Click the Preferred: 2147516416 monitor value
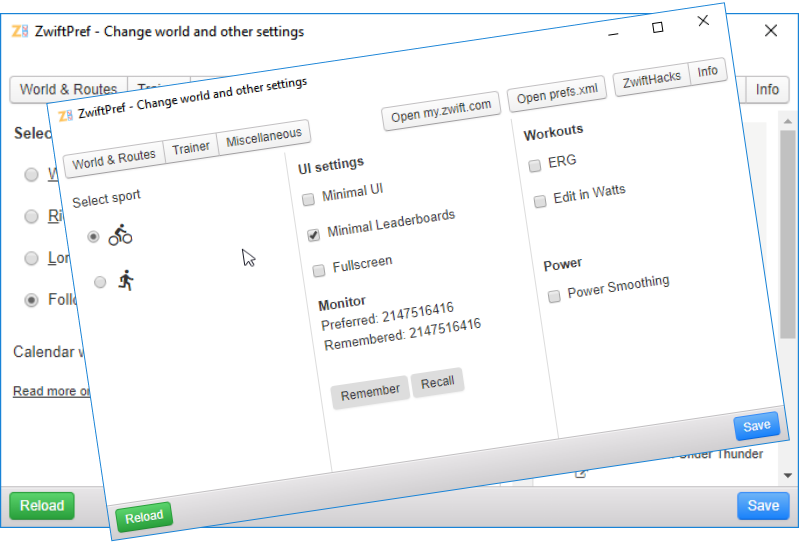Screen dimensions: 800x544 coord(387,316)
